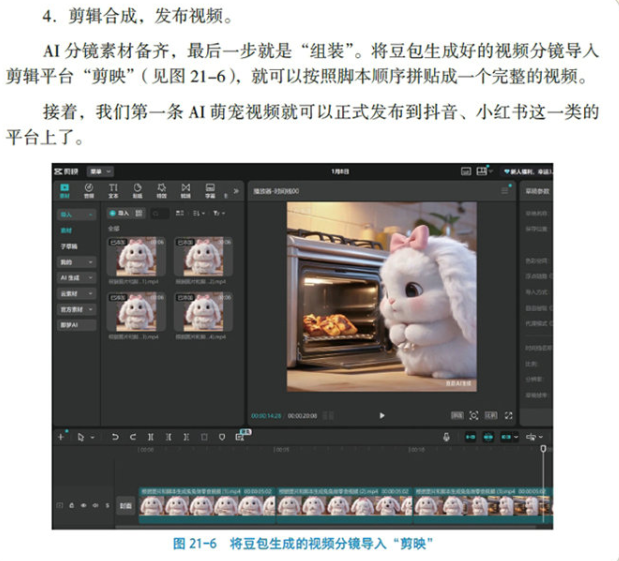Viewport: 619px width, 561px height.
Task: Click the player aspect ratio button
Action: (x=457, y=415)
